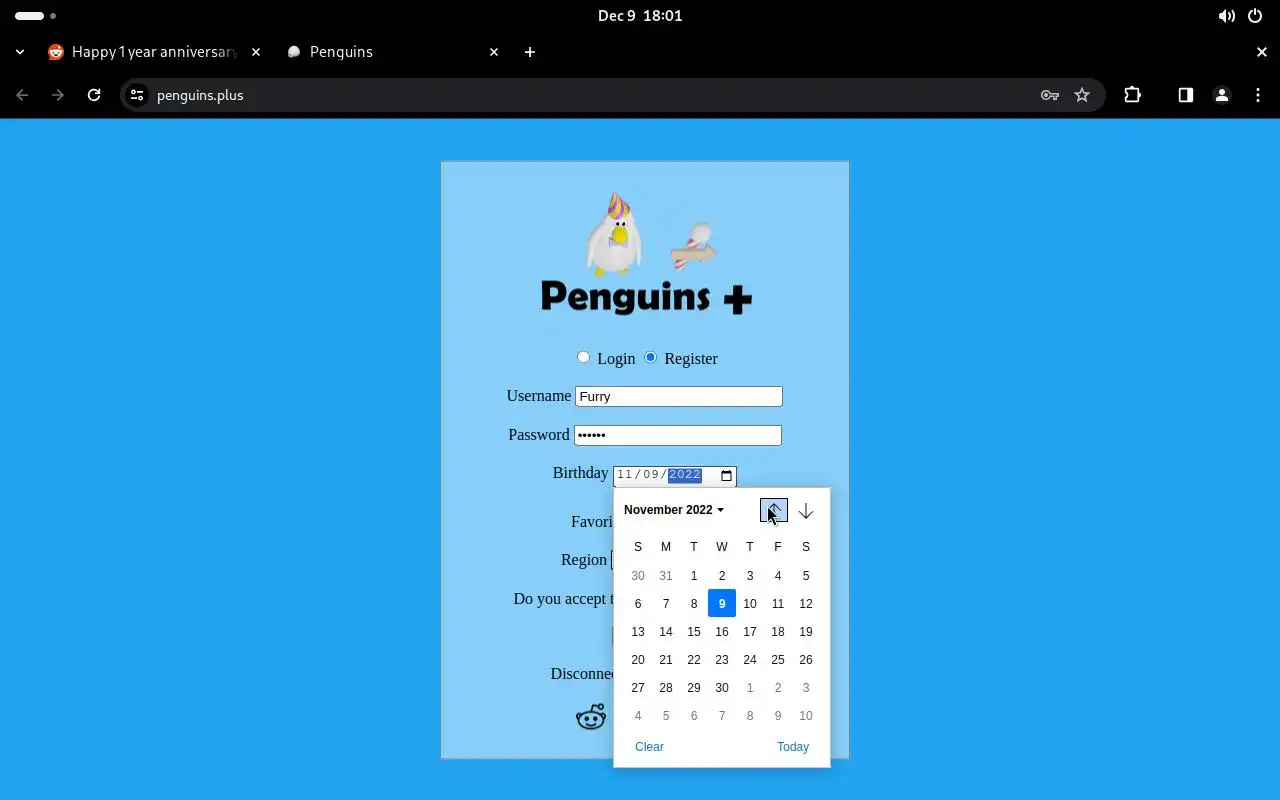
Task: Open system volume indicator in top bar
Action: coord(1226,16)
